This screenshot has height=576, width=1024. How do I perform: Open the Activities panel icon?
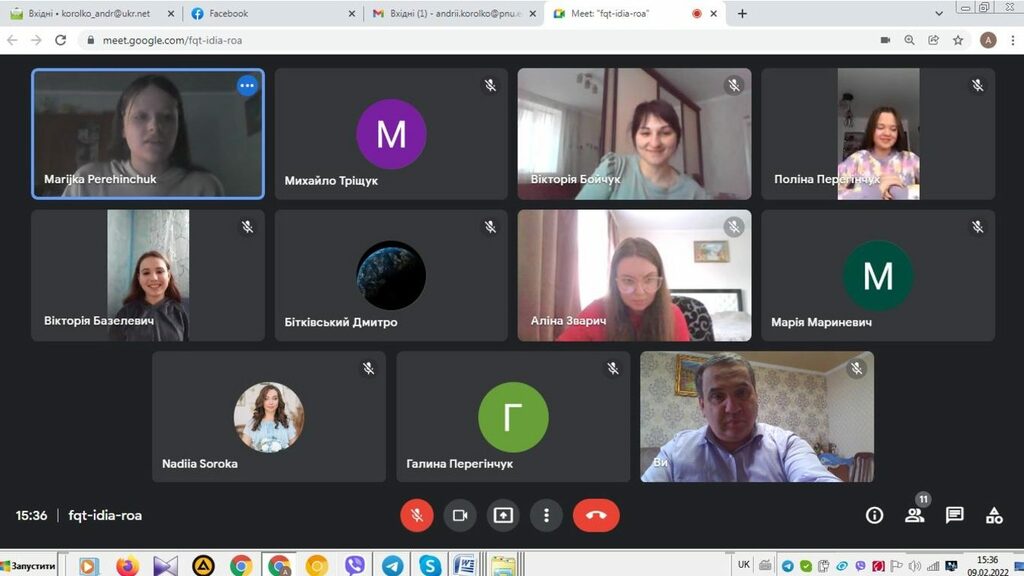[x=994, y=515]
